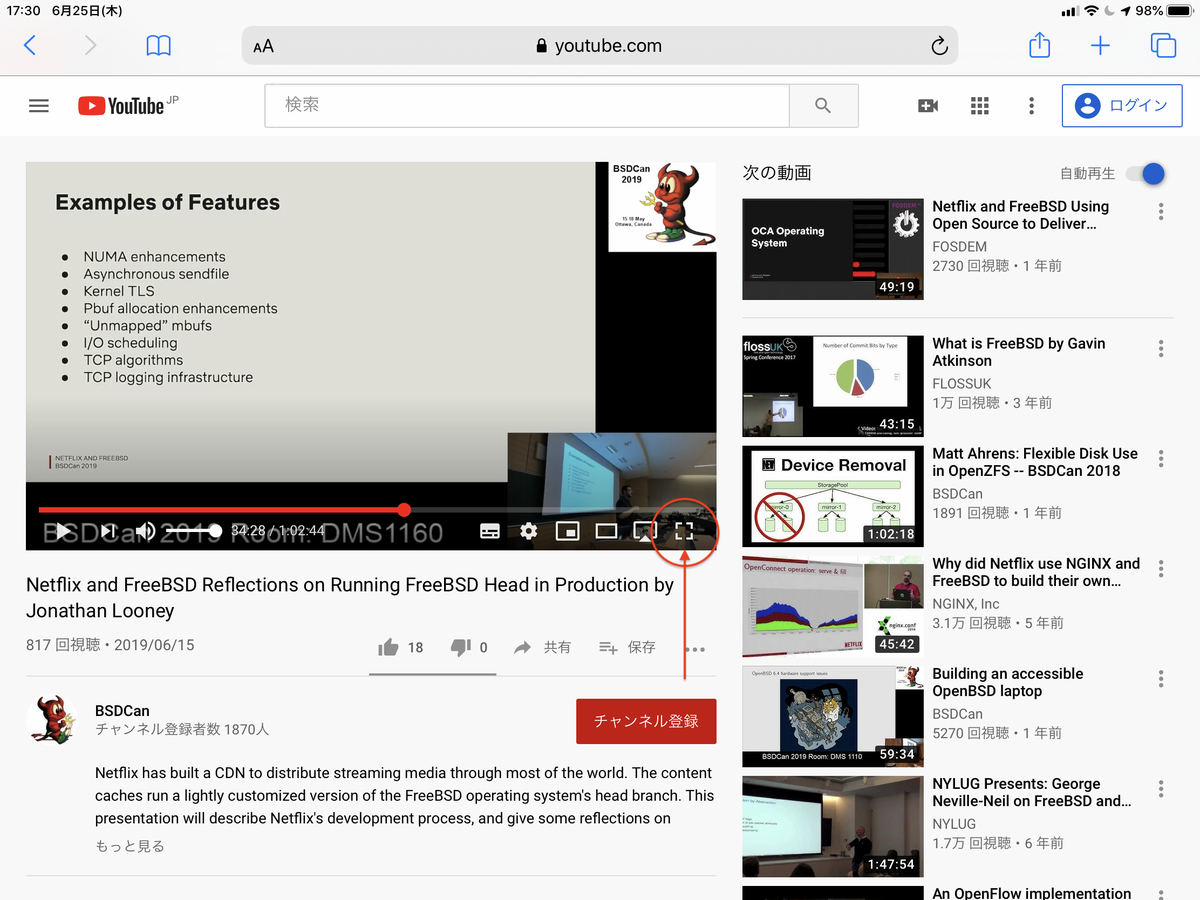Viewport: 1200px width, 900px height.
Task: Open YouTube apps grid
Action: (980, 106)
